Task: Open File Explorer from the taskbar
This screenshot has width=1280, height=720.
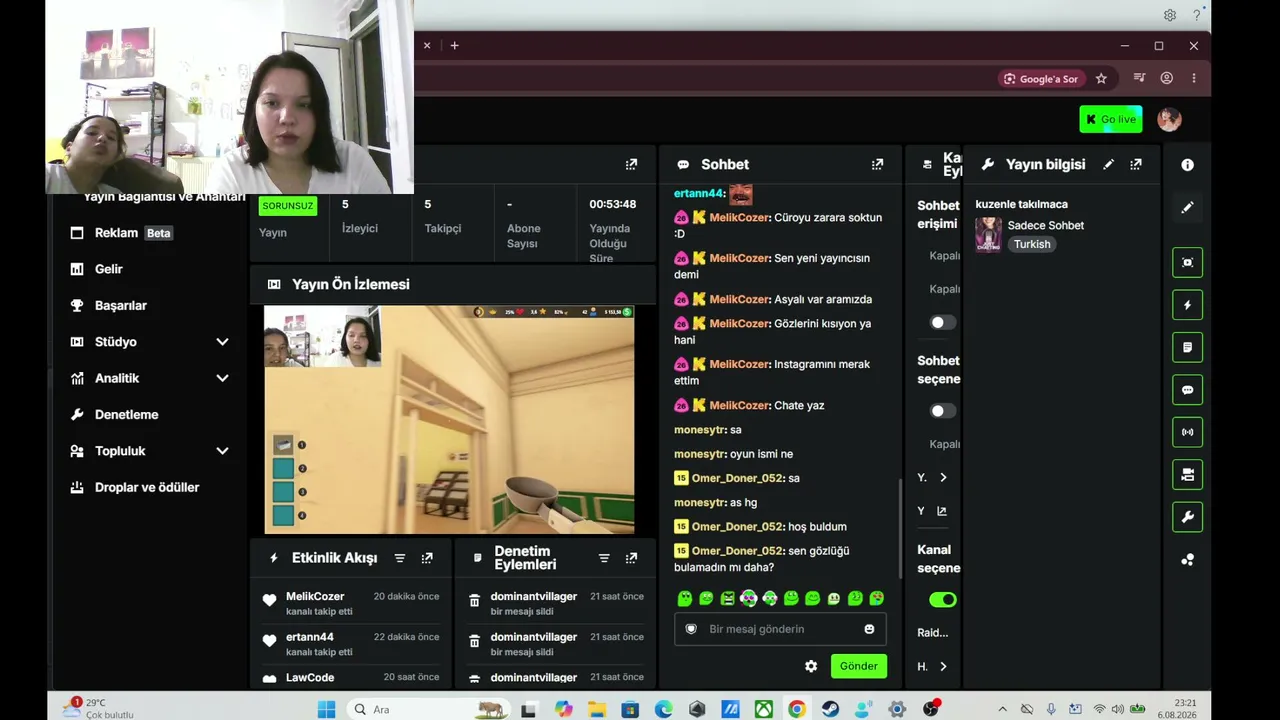Action: click(x=597, y=709)
